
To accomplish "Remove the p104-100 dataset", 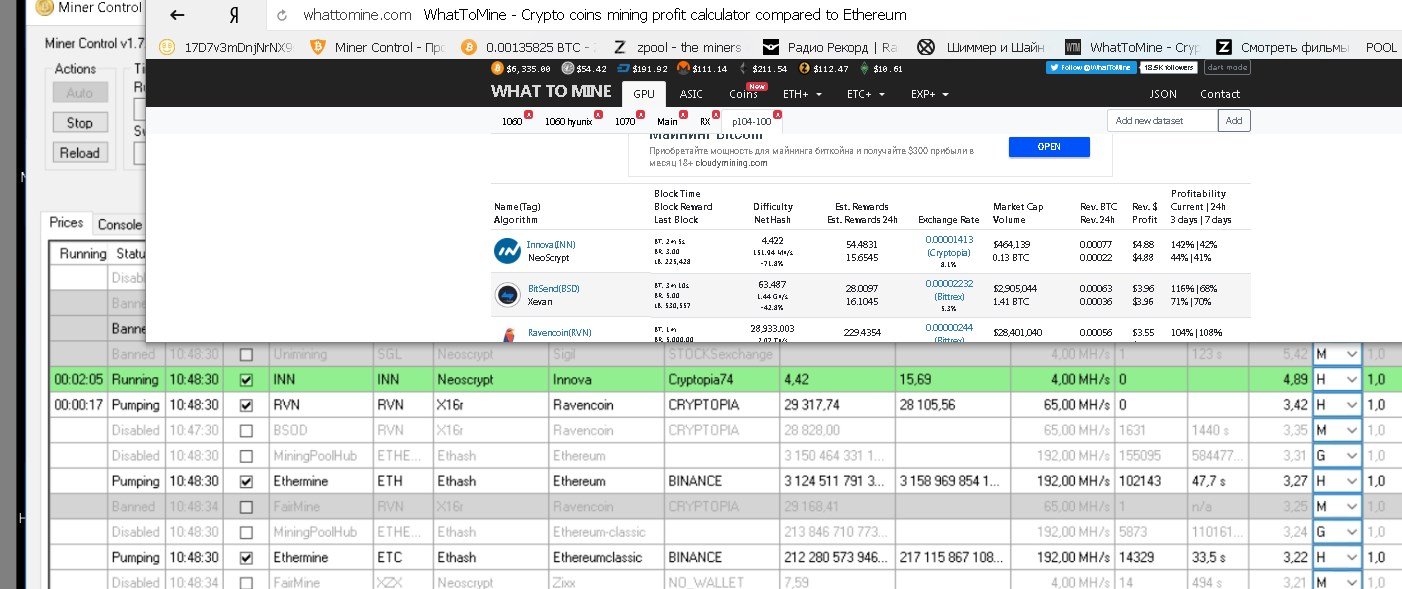I will pyautogui.click(x=777, y=115).
